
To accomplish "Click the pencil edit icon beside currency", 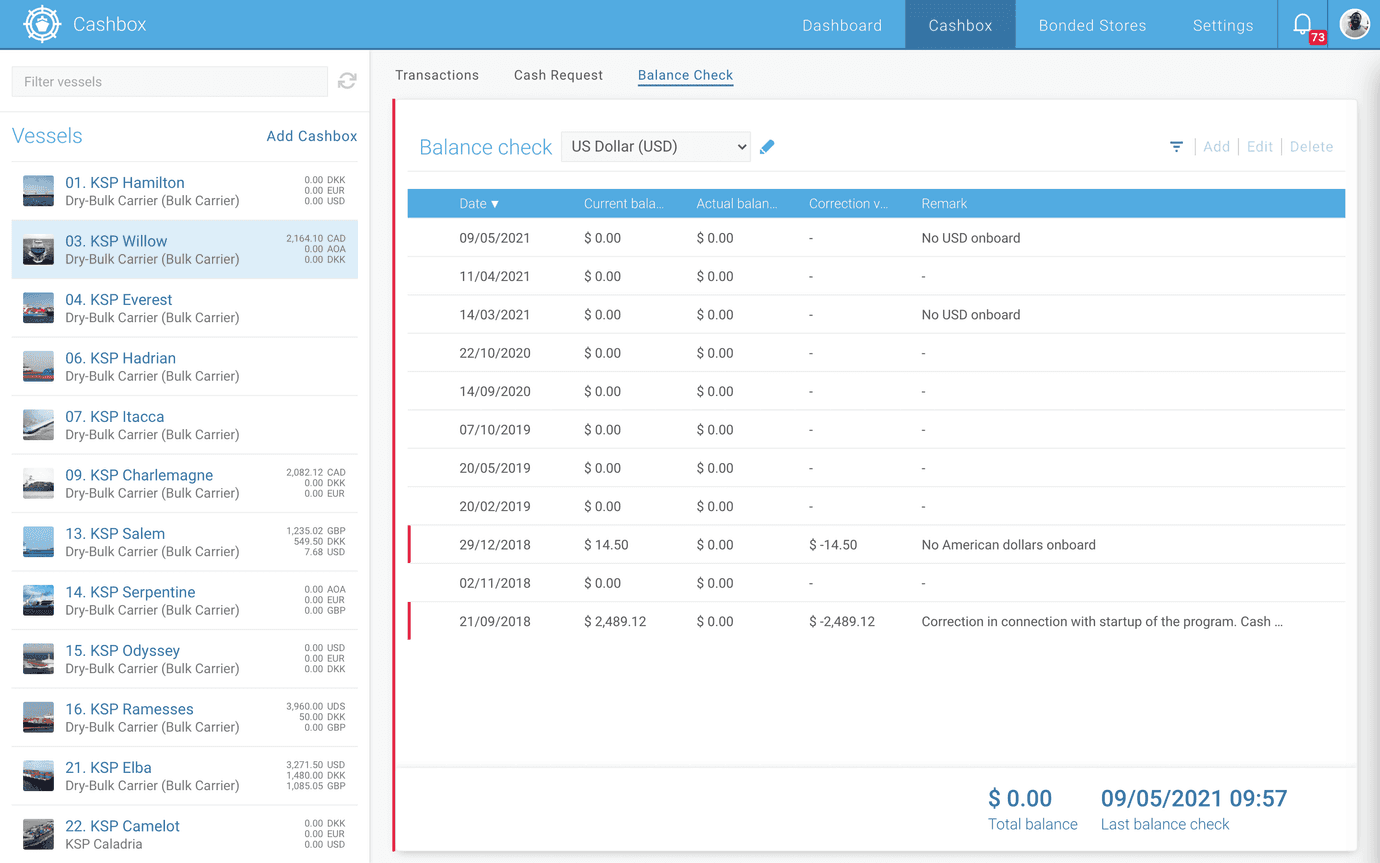I will tap(767, 147).
